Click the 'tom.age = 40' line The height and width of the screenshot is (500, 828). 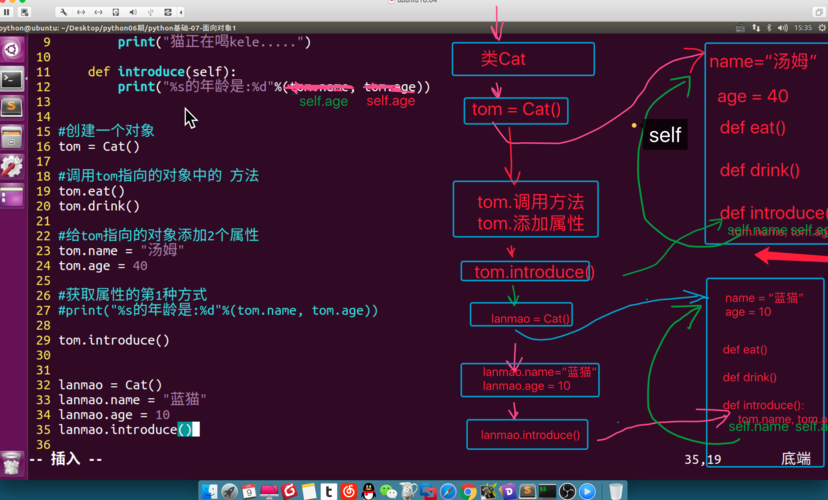click(102, 266)
